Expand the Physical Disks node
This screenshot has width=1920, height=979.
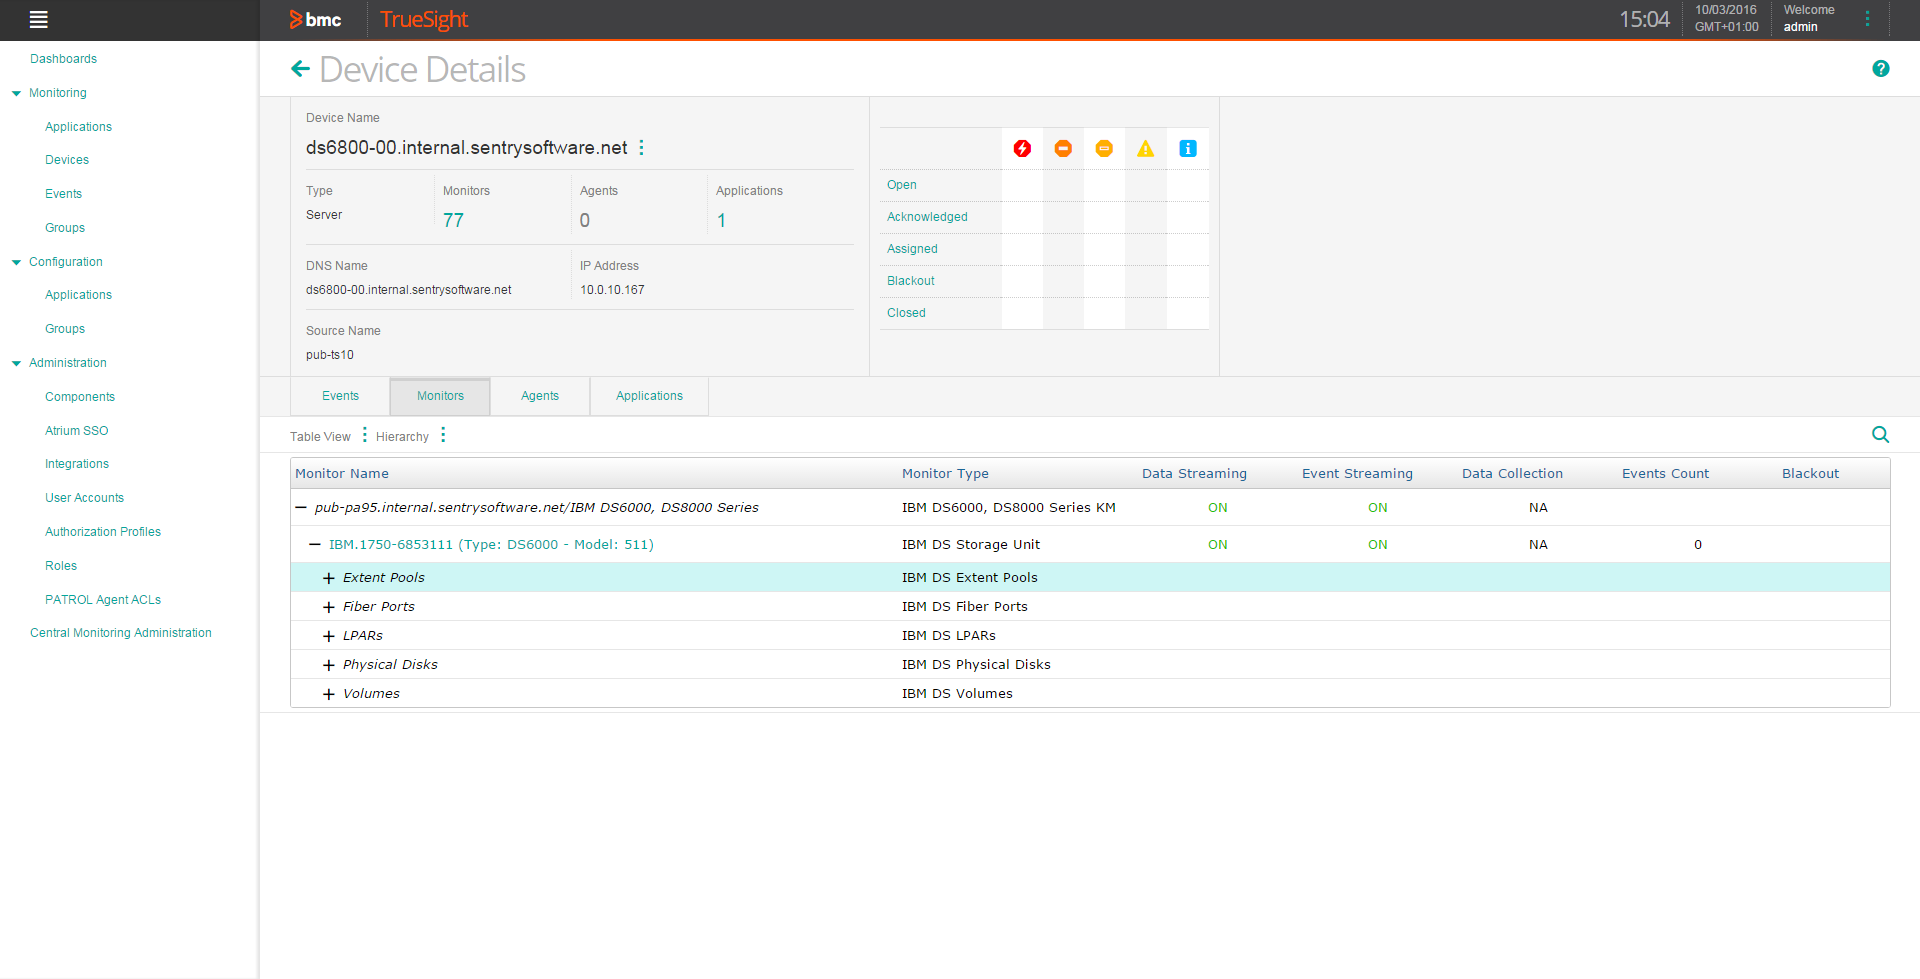328,665
